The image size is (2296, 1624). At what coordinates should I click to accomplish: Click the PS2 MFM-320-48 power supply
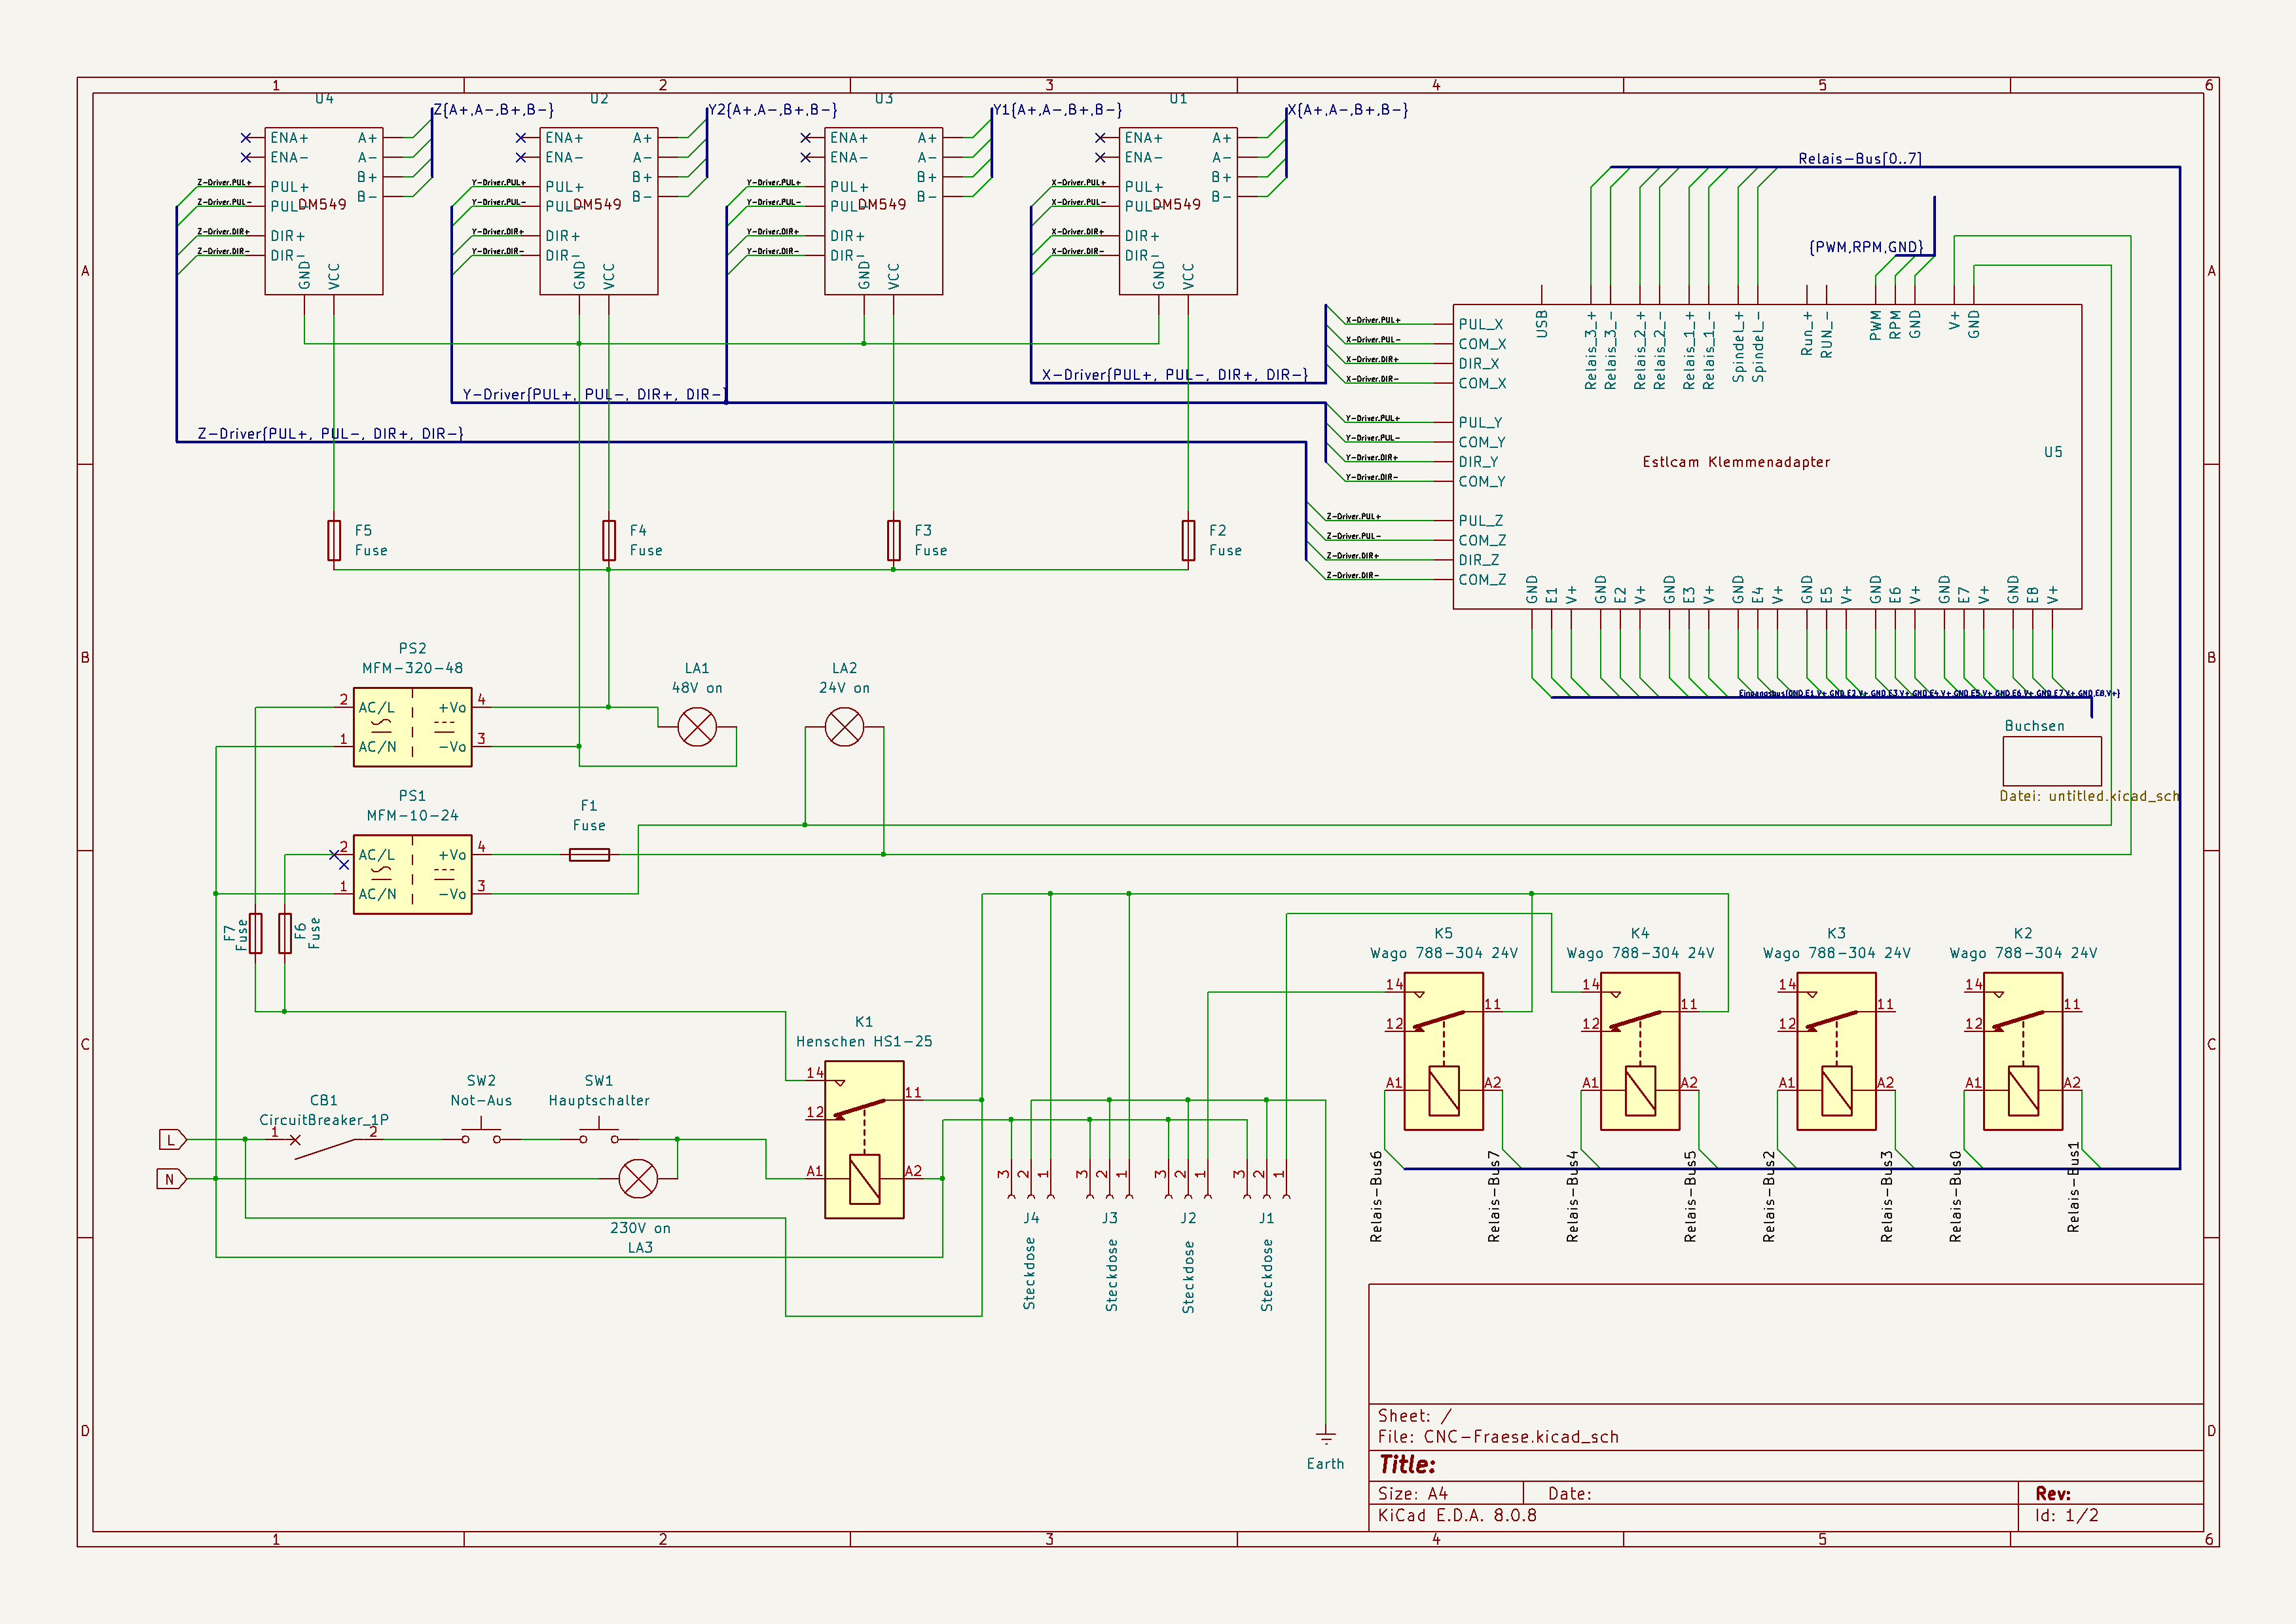point(412,727)
